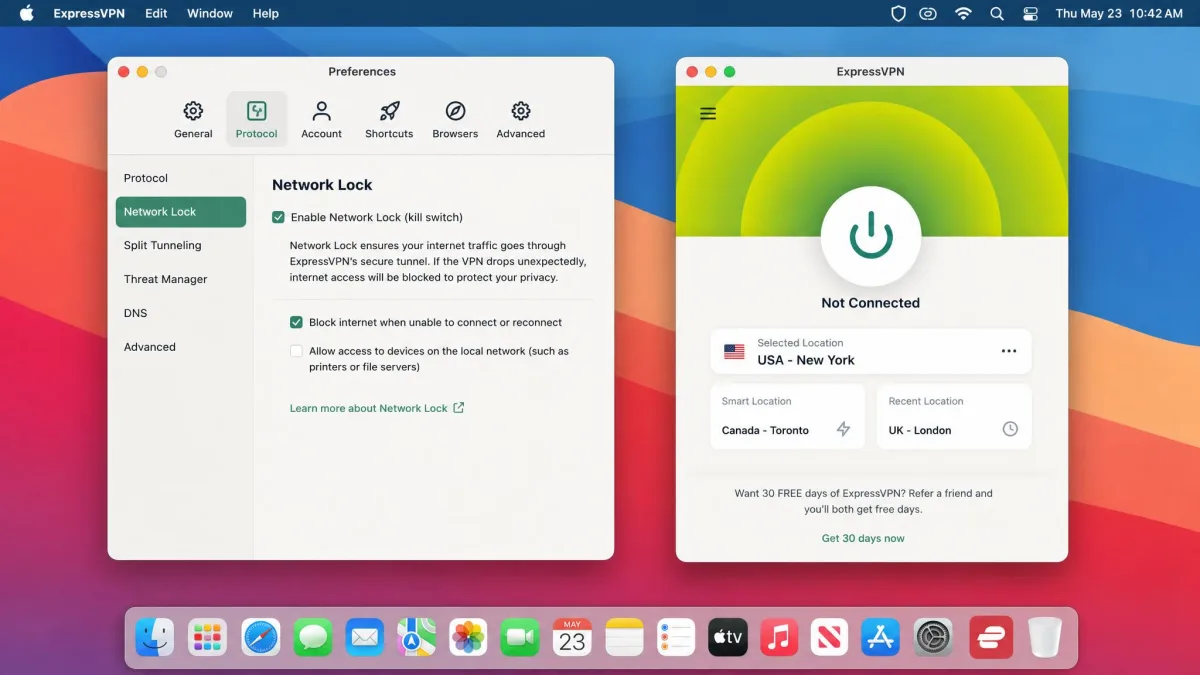Switch to the Protocol preferences tab
1200x675 pixels.
257,120
